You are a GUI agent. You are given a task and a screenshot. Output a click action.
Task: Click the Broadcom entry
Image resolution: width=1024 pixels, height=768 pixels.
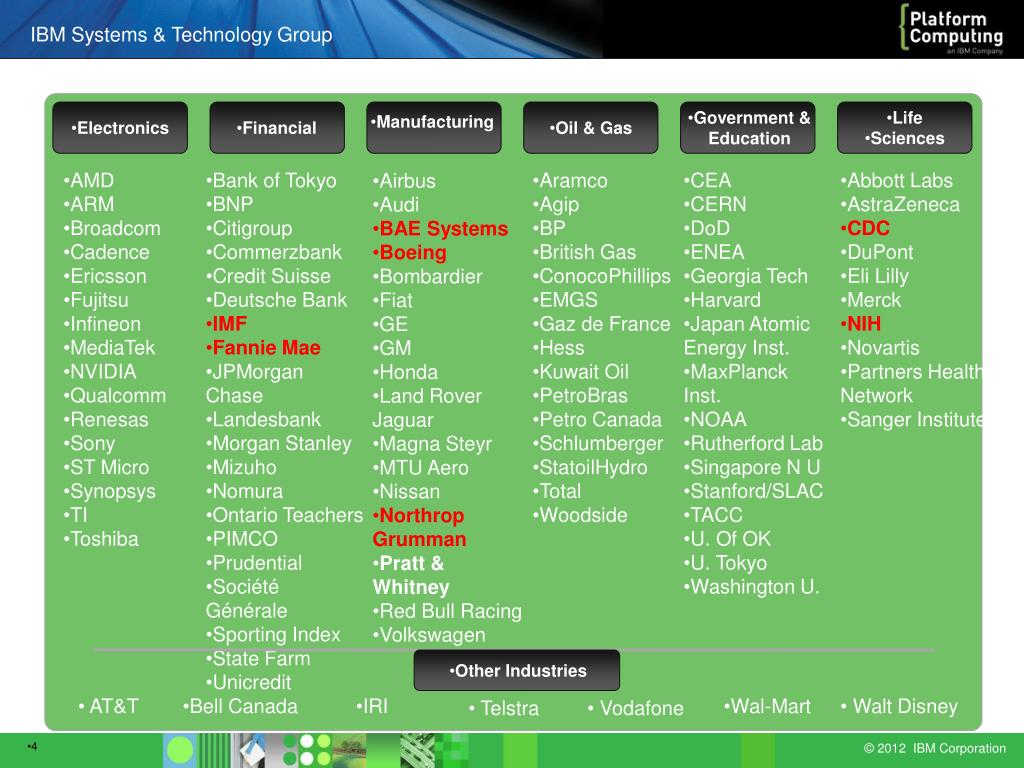(x=112, y=229)
